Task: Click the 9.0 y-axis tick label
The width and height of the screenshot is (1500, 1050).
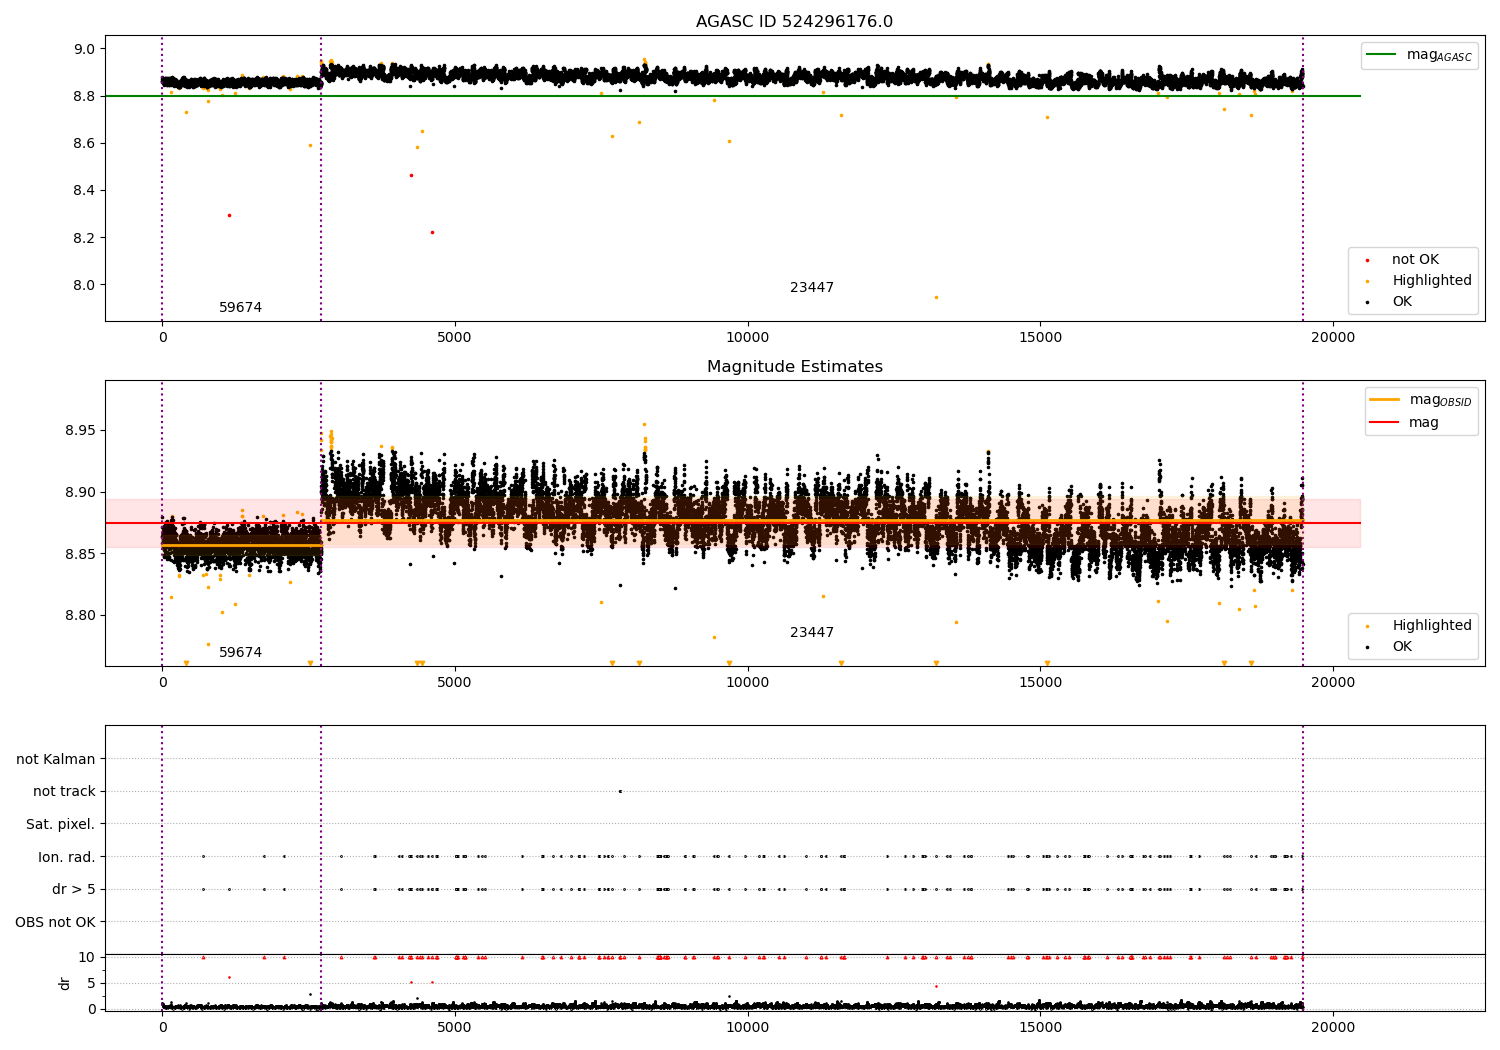Action: pyautogui.click(x=84, y=49)
